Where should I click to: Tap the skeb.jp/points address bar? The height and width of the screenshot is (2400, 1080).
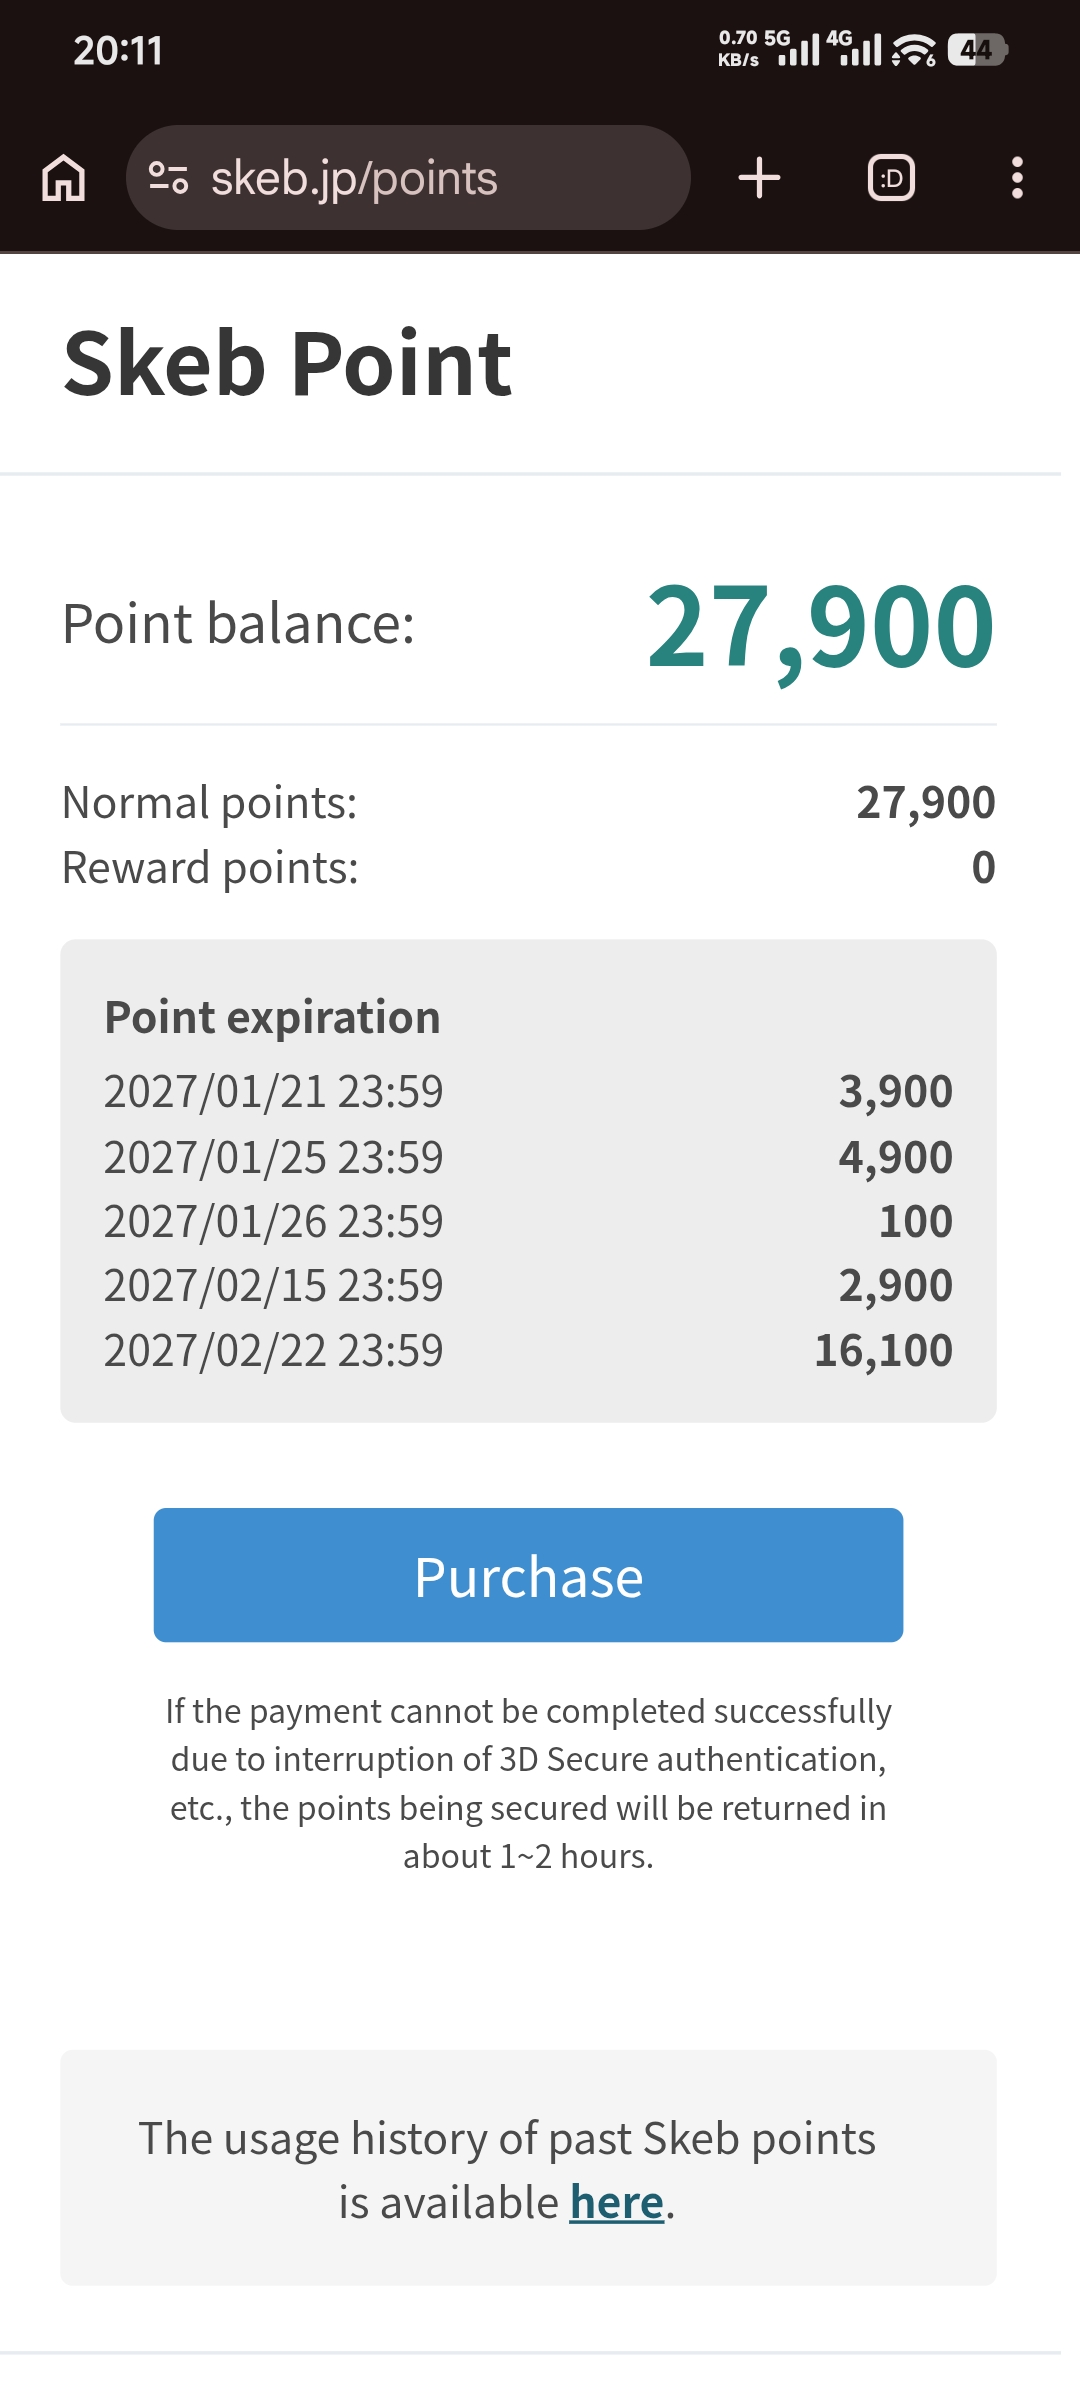click(x=408, y=178)
